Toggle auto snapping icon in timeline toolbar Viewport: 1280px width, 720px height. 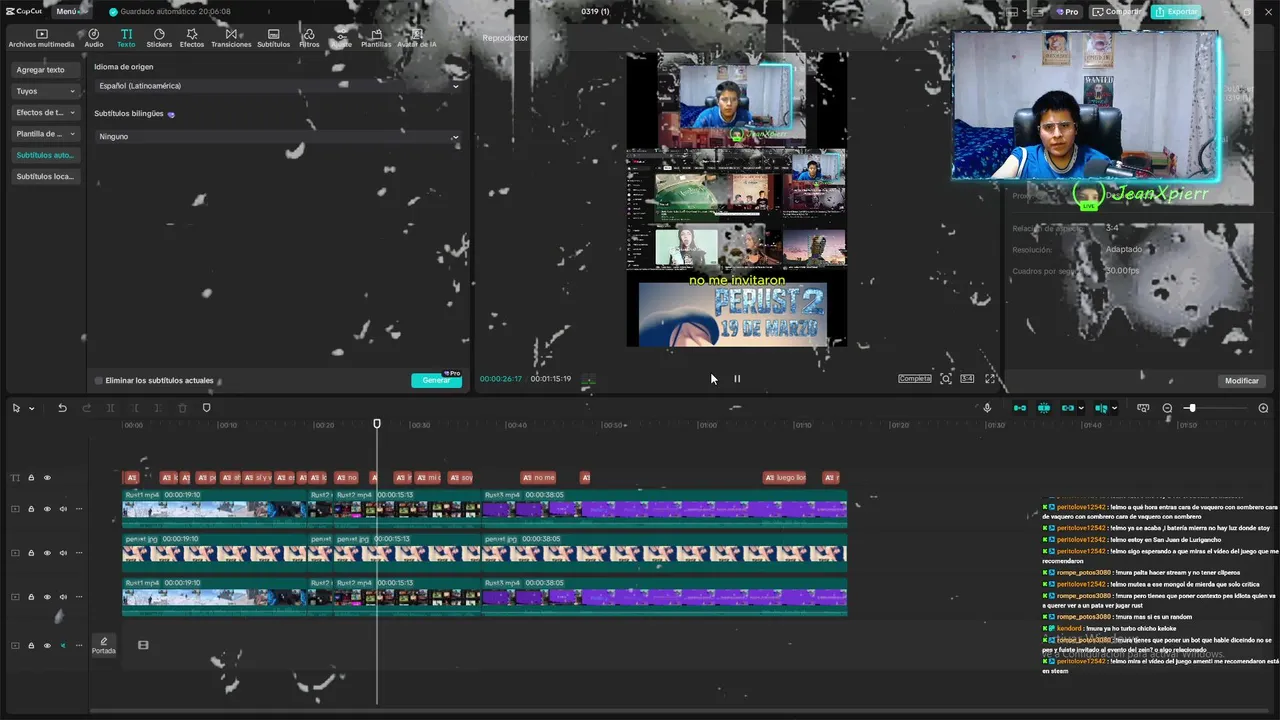tap(1044, 408)
